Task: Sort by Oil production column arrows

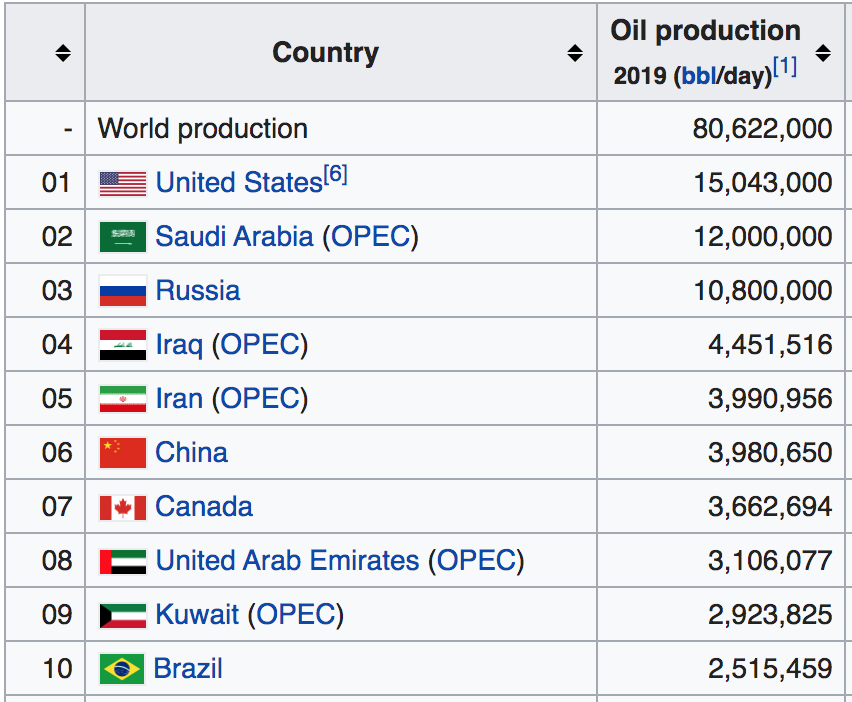Action: 823,53
